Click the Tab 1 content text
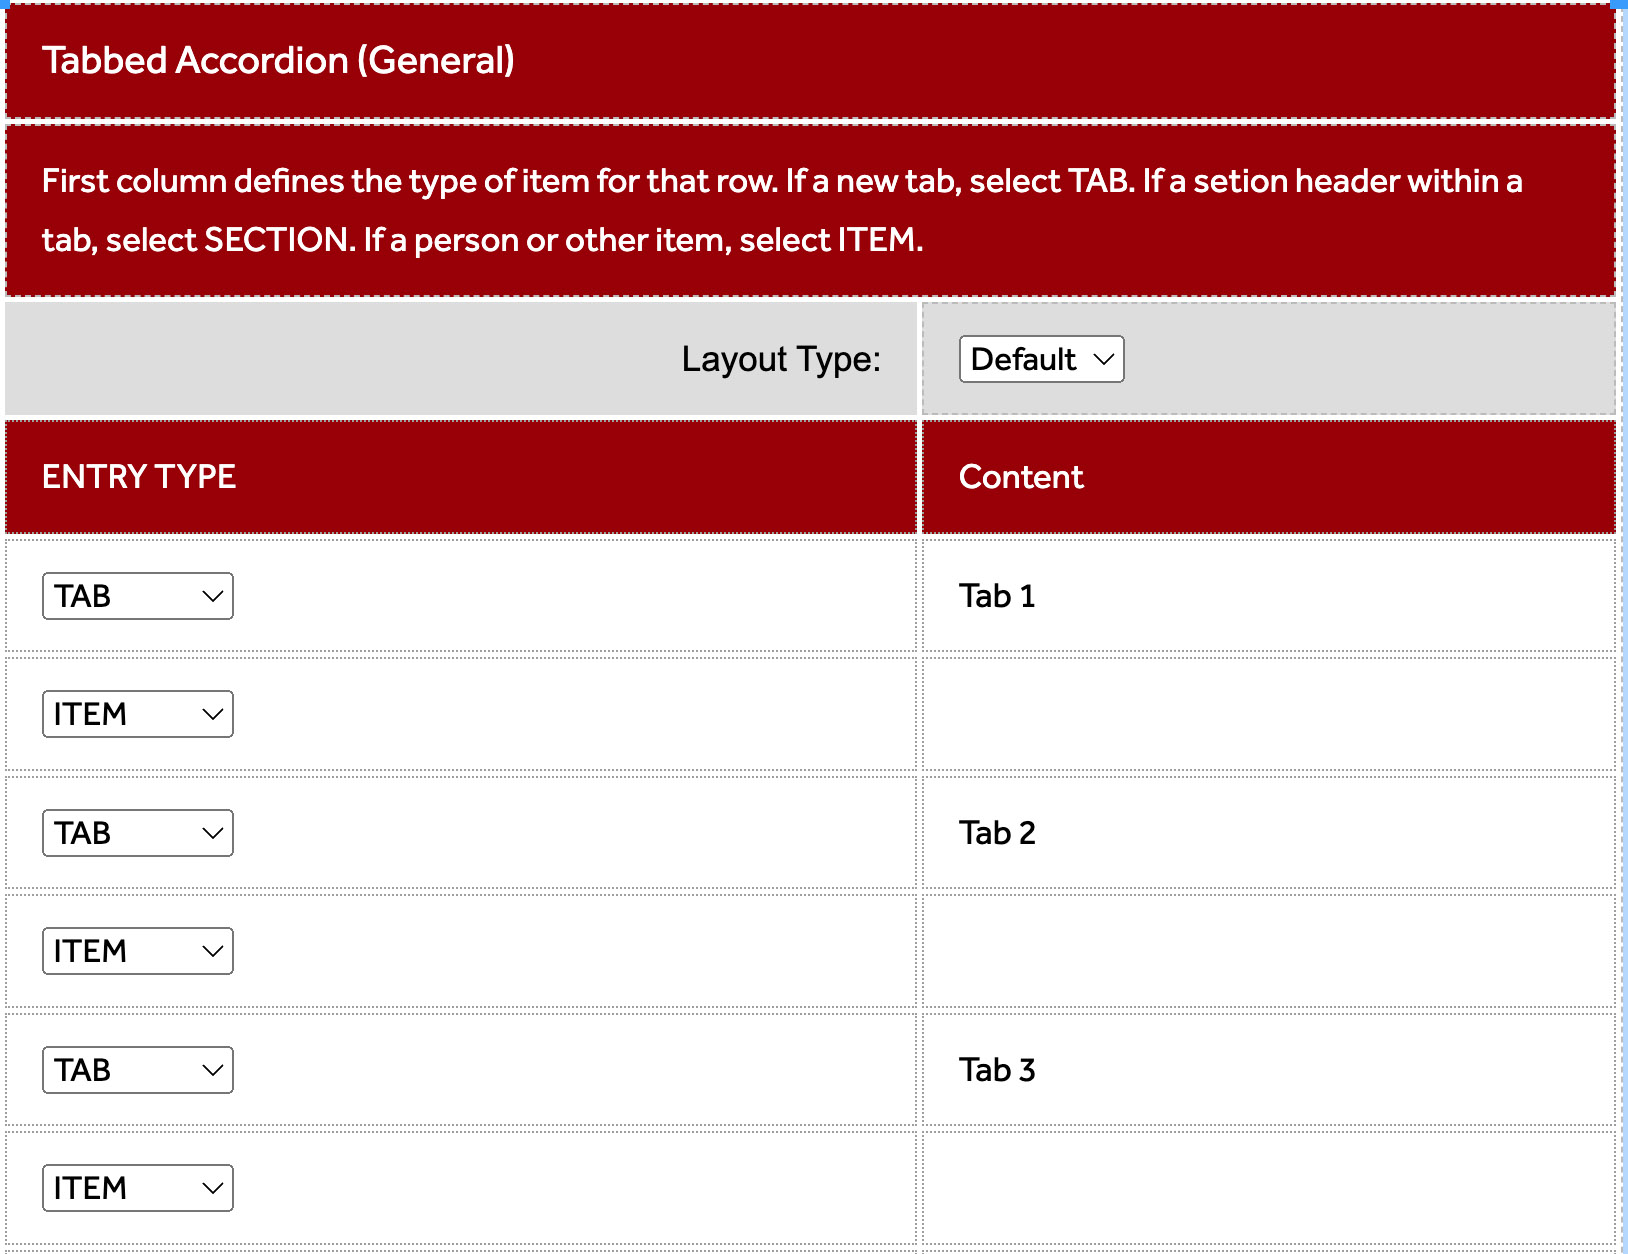Image resolution: width=1628 pixels, height=1254 pixels. coord(997,596)
